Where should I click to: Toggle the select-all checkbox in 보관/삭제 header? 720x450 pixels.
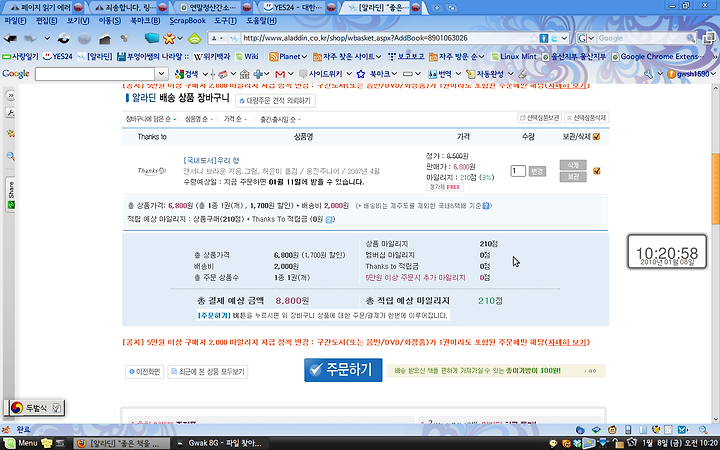pos(596,136)
